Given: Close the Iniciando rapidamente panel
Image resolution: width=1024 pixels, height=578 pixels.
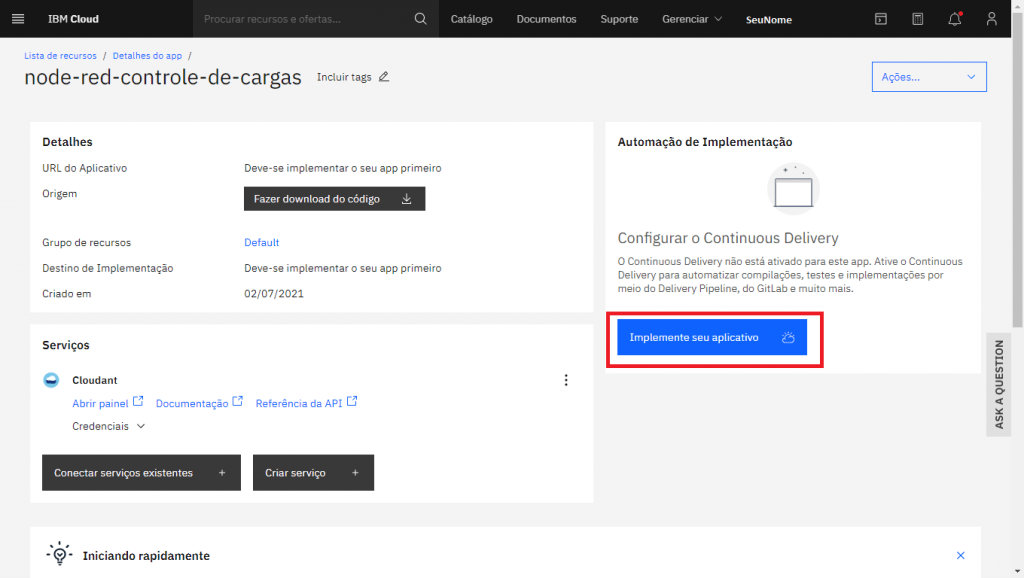Looking at the screenshot, I should [961, 555].
